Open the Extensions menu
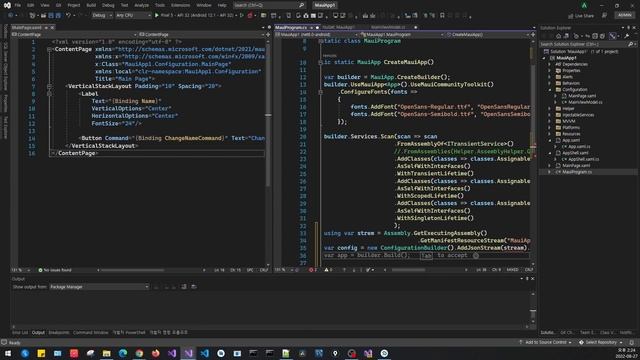 click(180, 5)
